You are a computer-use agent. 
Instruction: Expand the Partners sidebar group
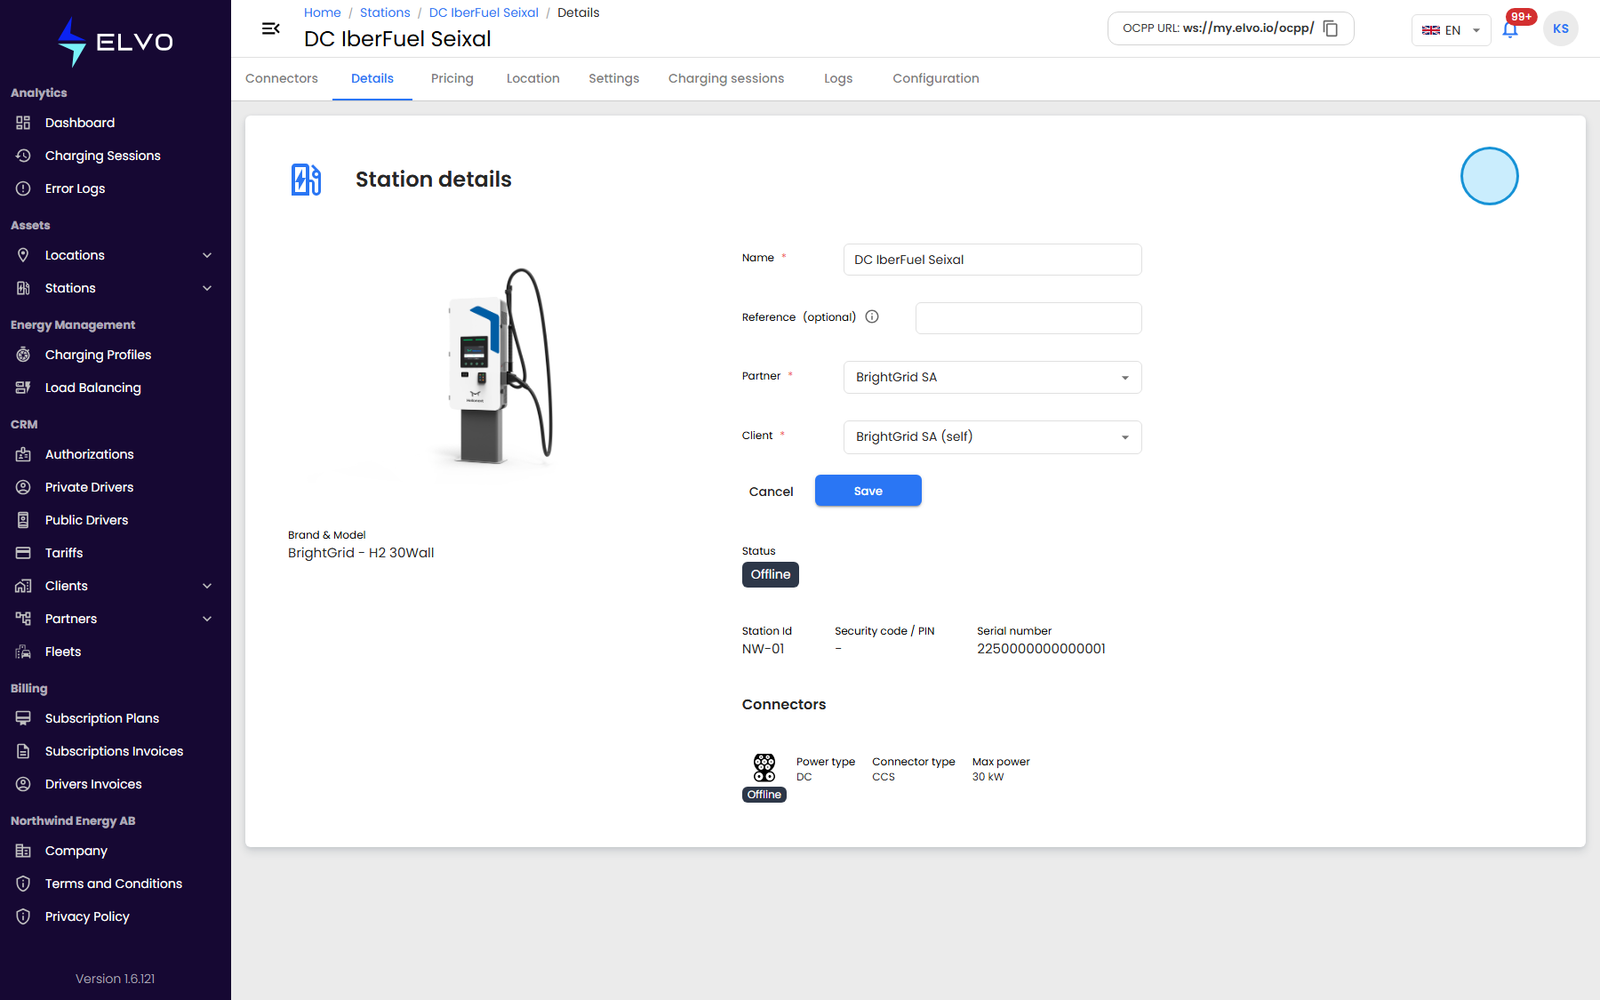coord(207,619)
